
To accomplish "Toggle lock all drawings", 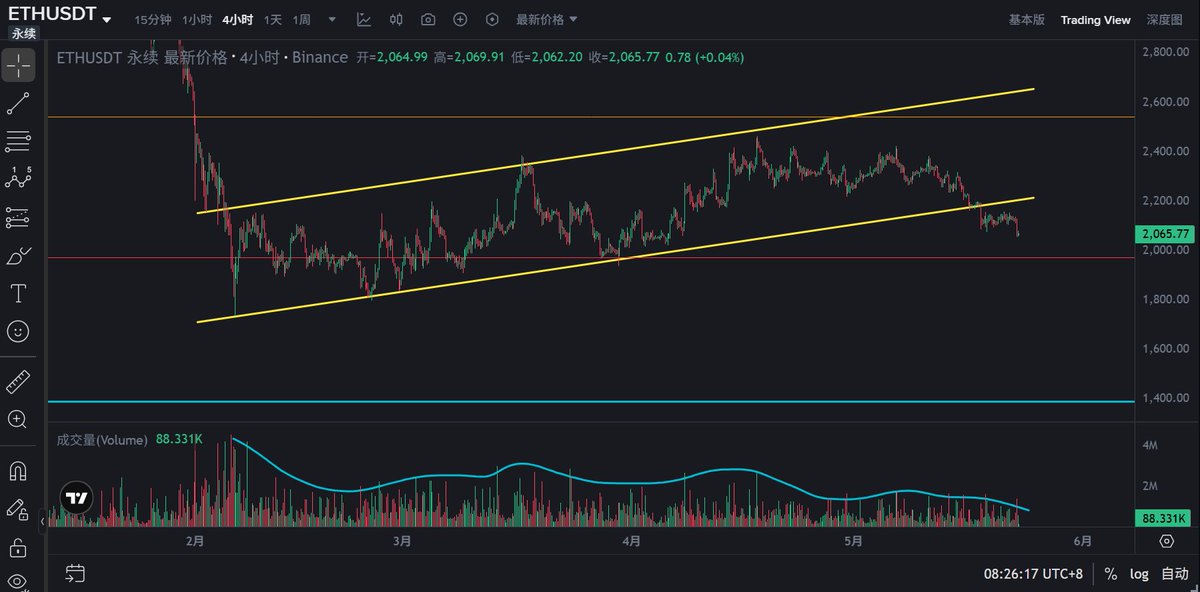I will pyautogui.click(x=18, y=546).
